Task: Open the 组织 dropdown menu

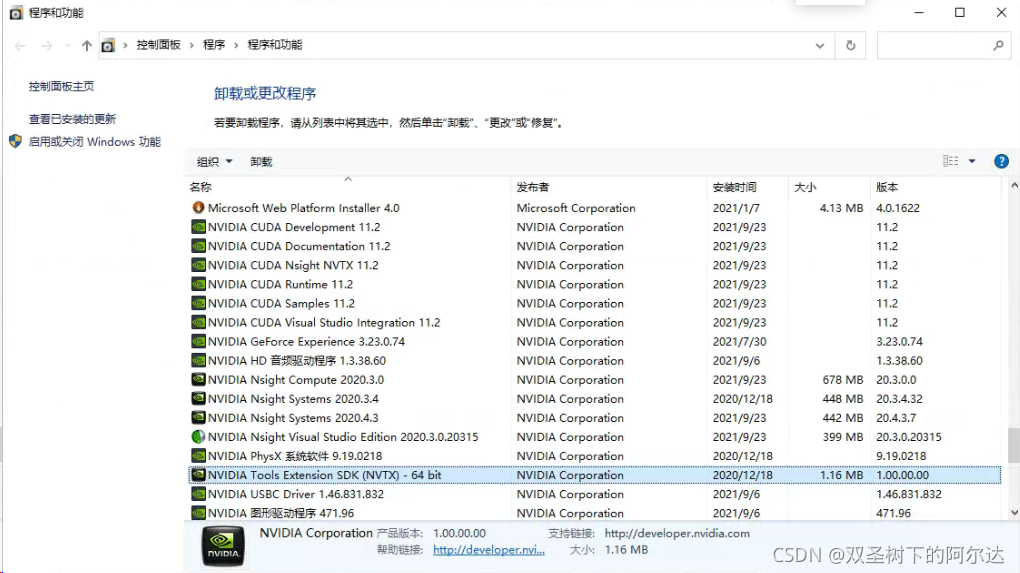Action: [214, 161]
